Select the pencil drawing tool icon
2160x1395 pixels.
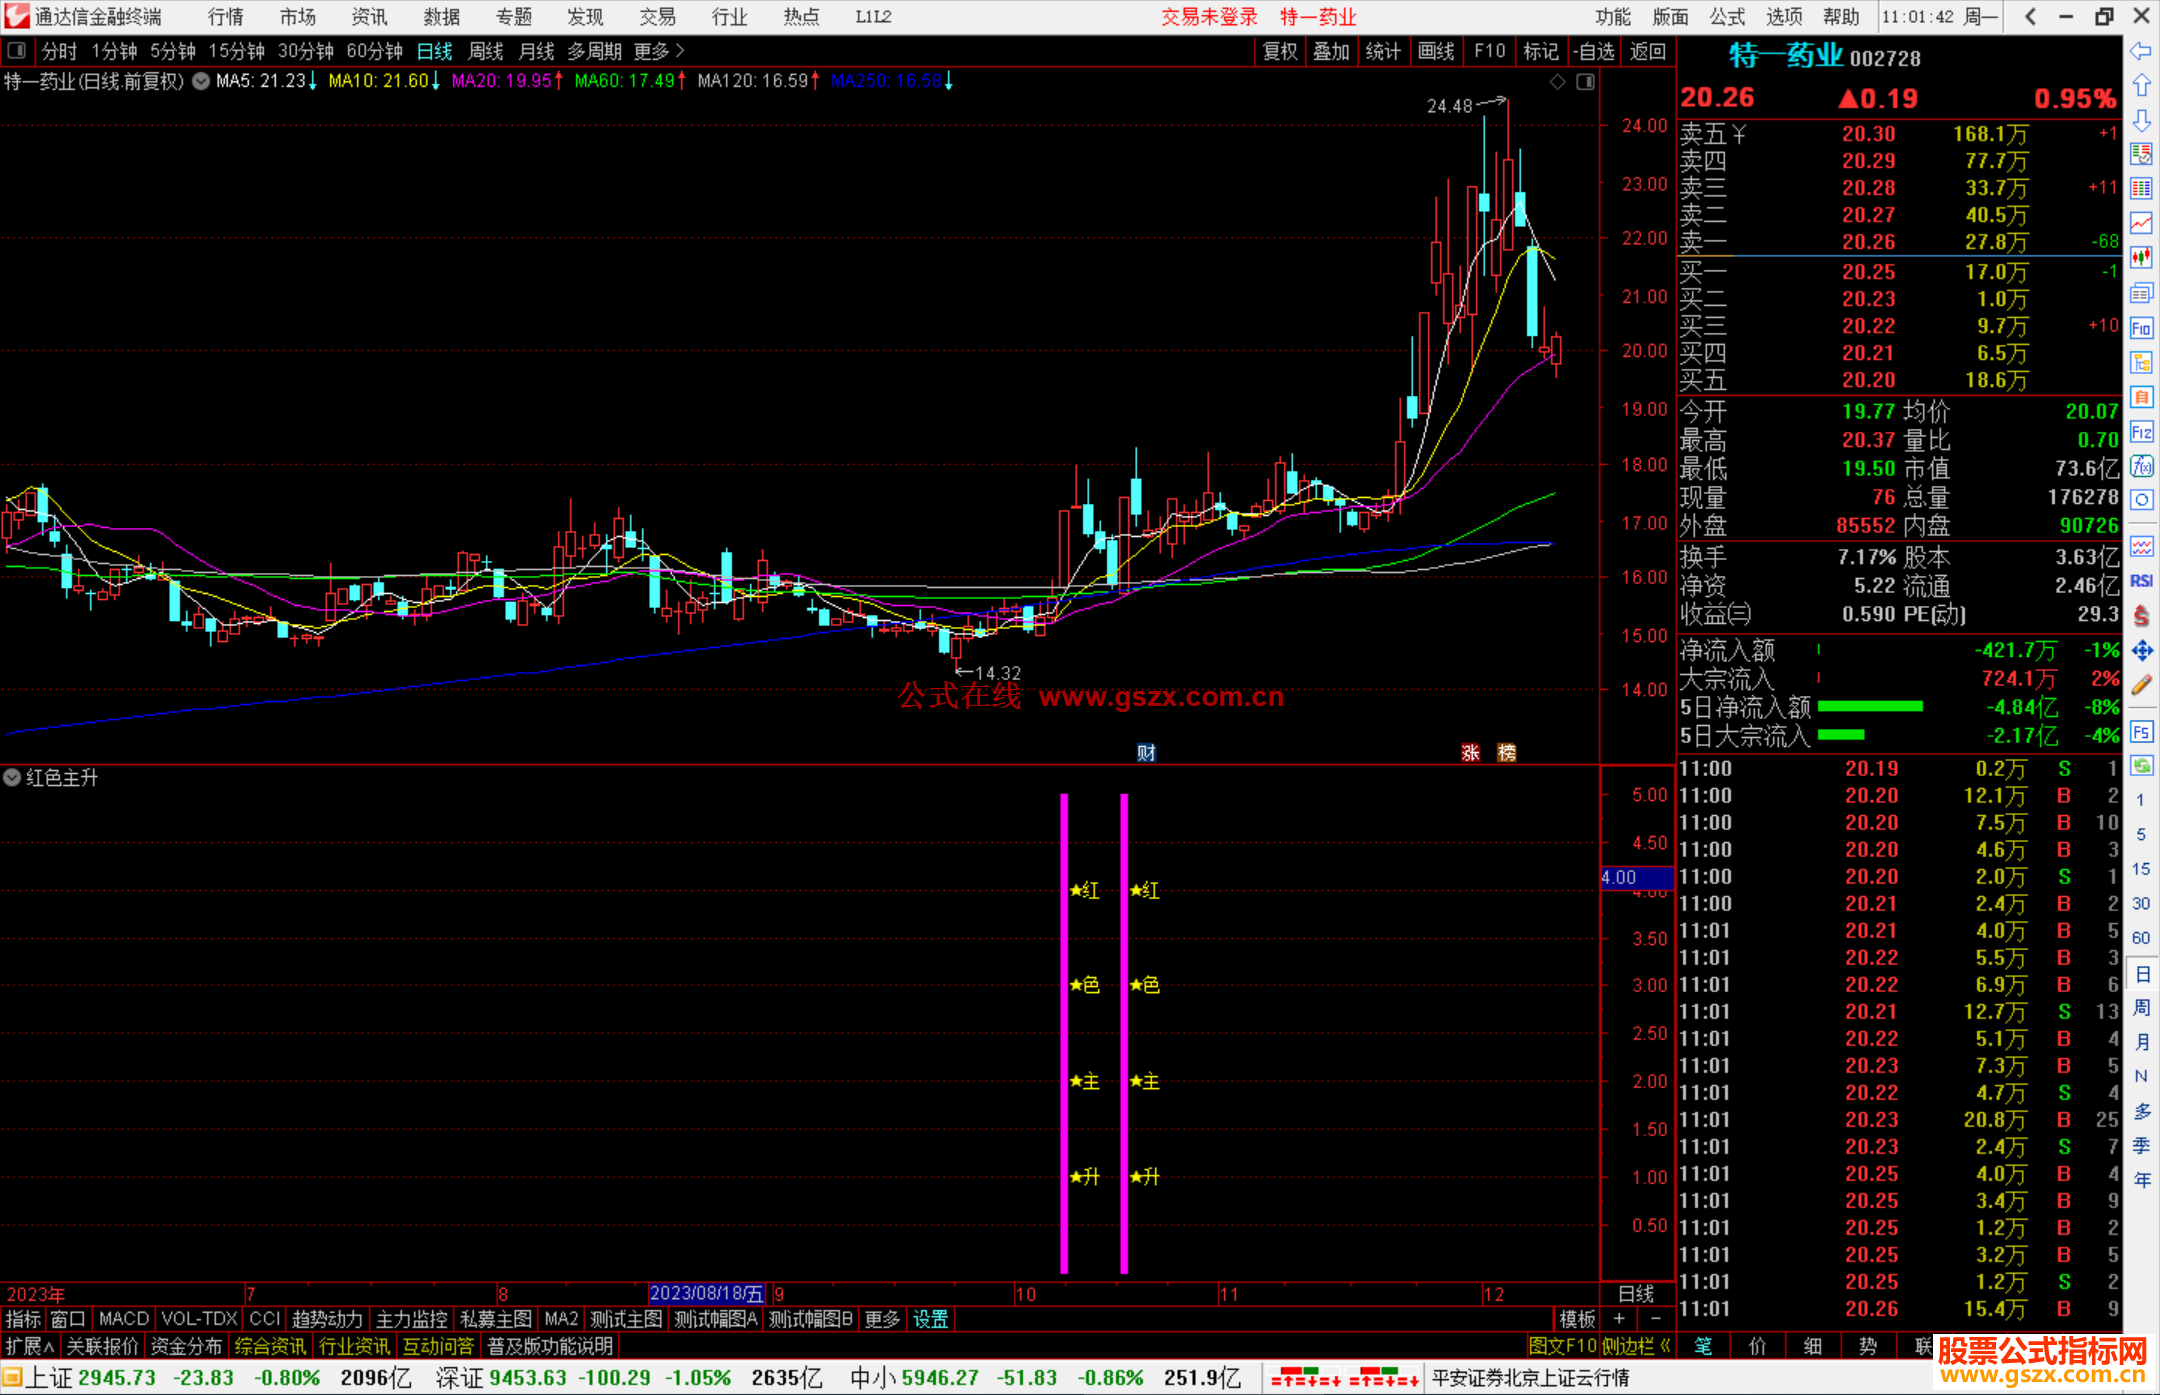(x=2141, y=685)
